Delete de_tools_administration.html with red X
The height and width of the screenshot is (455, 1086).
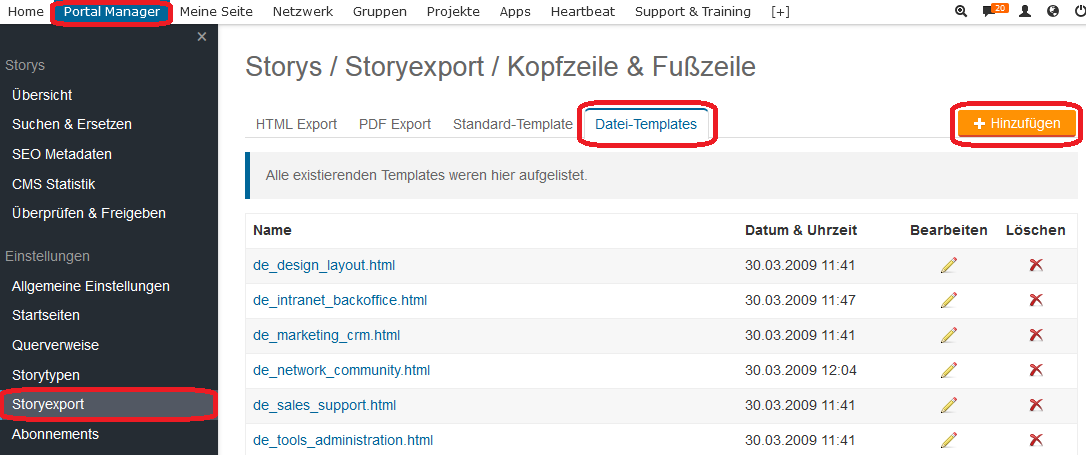point(1036,440)
